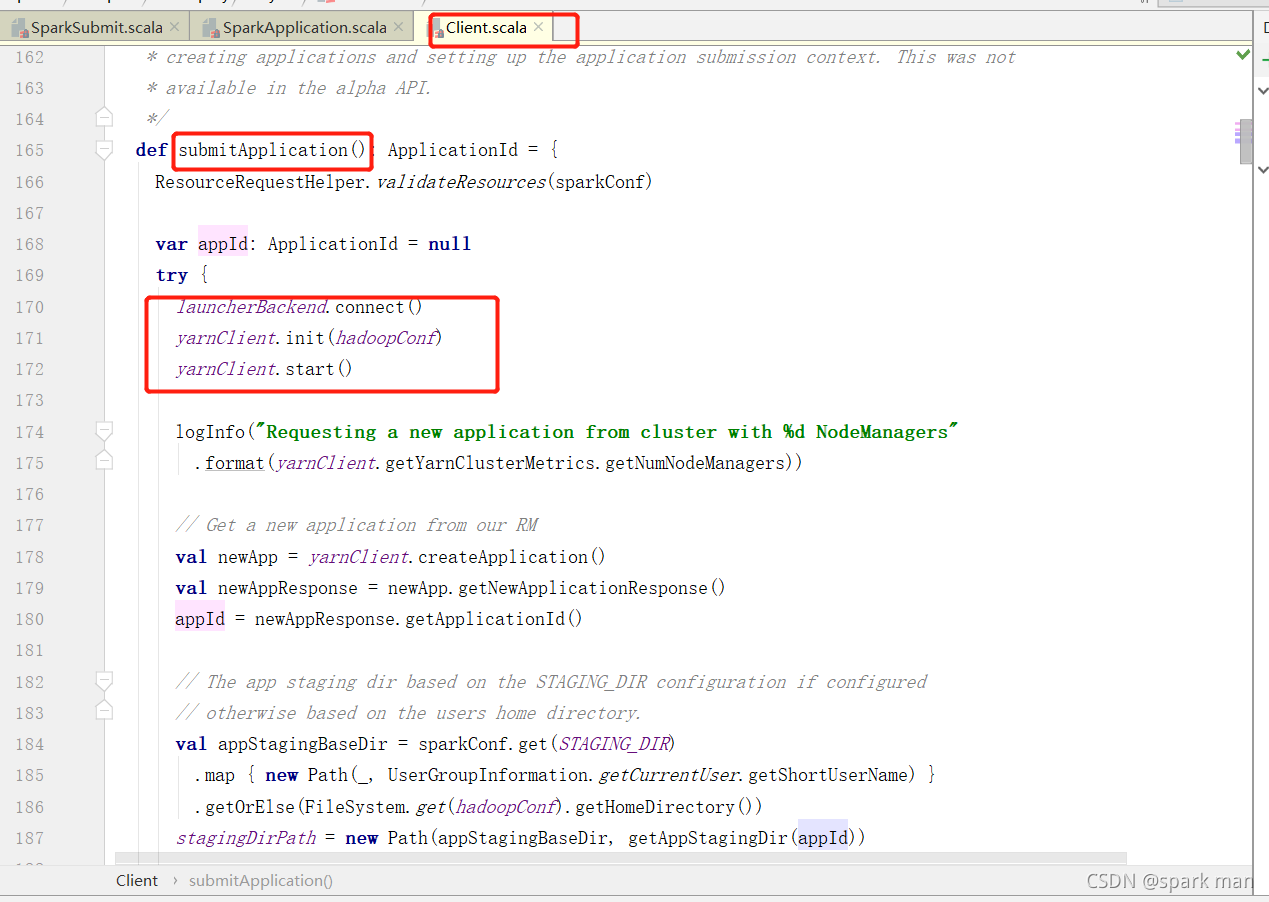Collapse comment fold marker on line 182
The width and height of the screenshot is (1269, 902).
[x=104, y=681]
